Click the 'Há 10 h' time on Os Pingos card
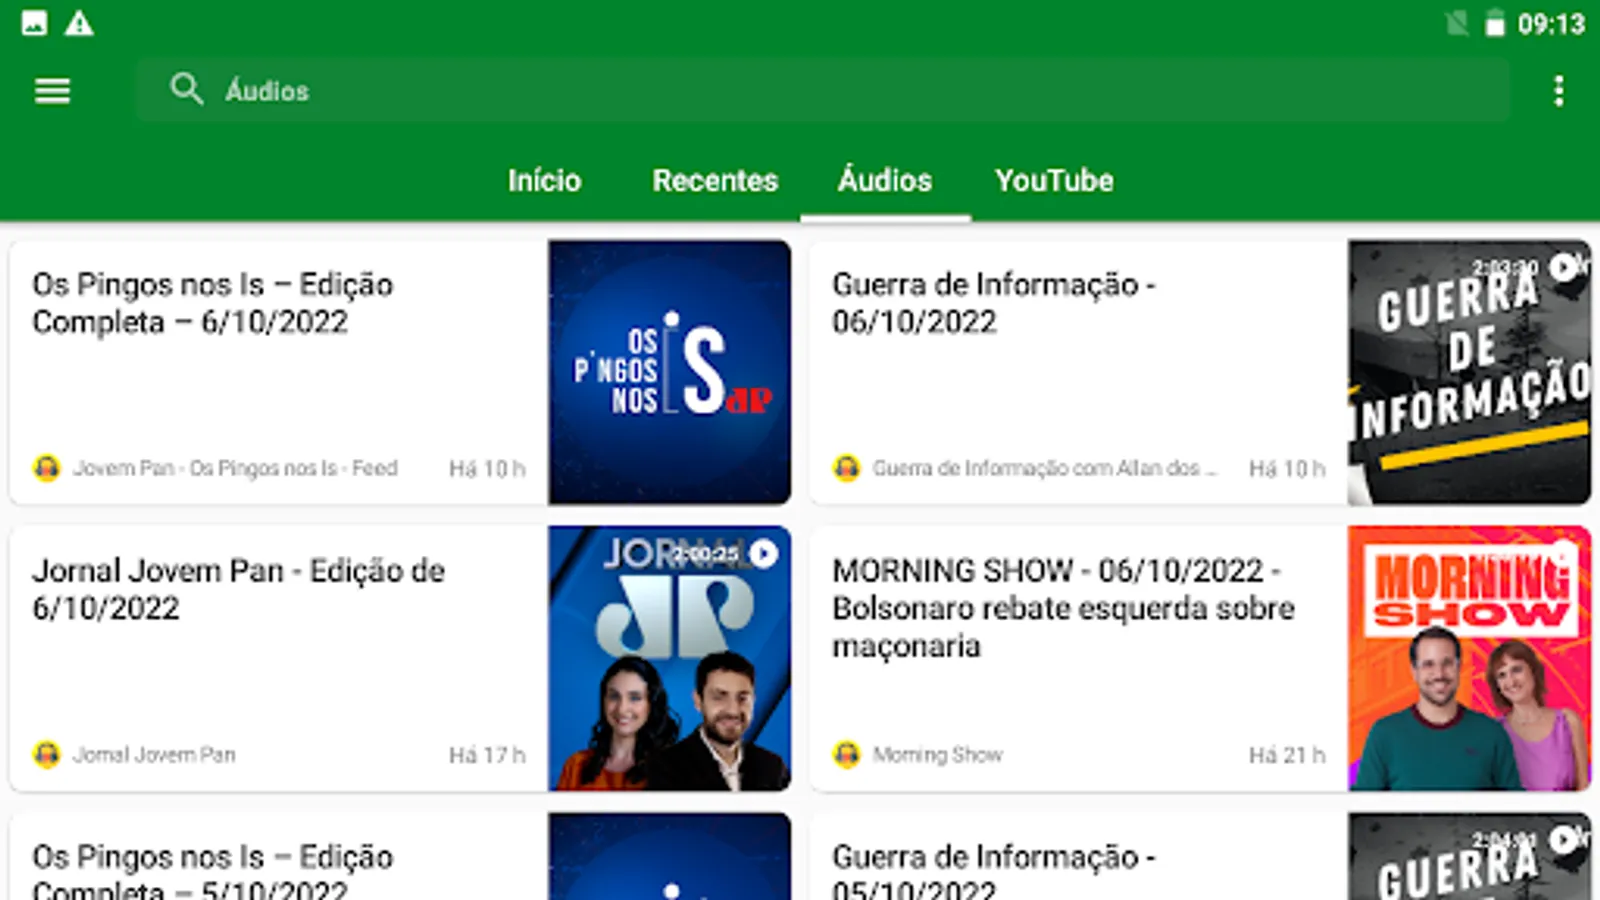1600x900 pixels. click(487, 468)
